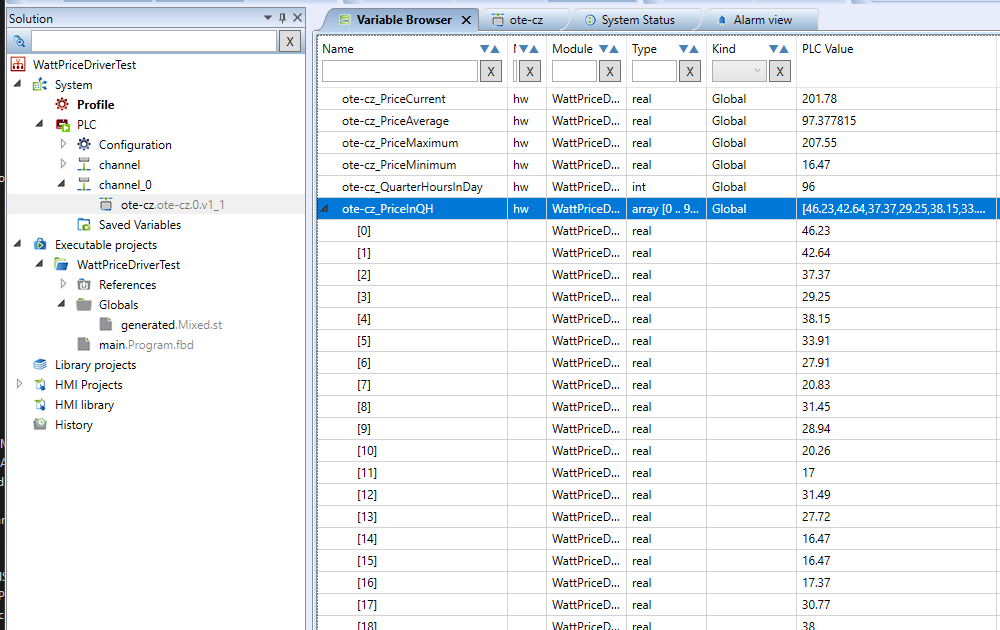This screenshot has height=630, width=1000.
Task: Click the Library projects icon
Action: pyautogui.click(x=40, y=365)
